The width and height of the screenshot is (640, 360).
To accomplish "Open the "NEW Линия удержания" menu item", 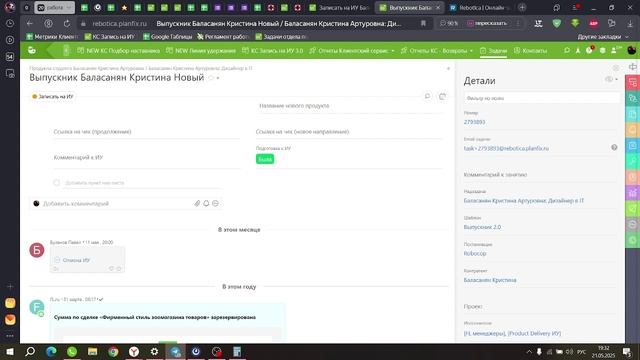I will pos(201,51).
